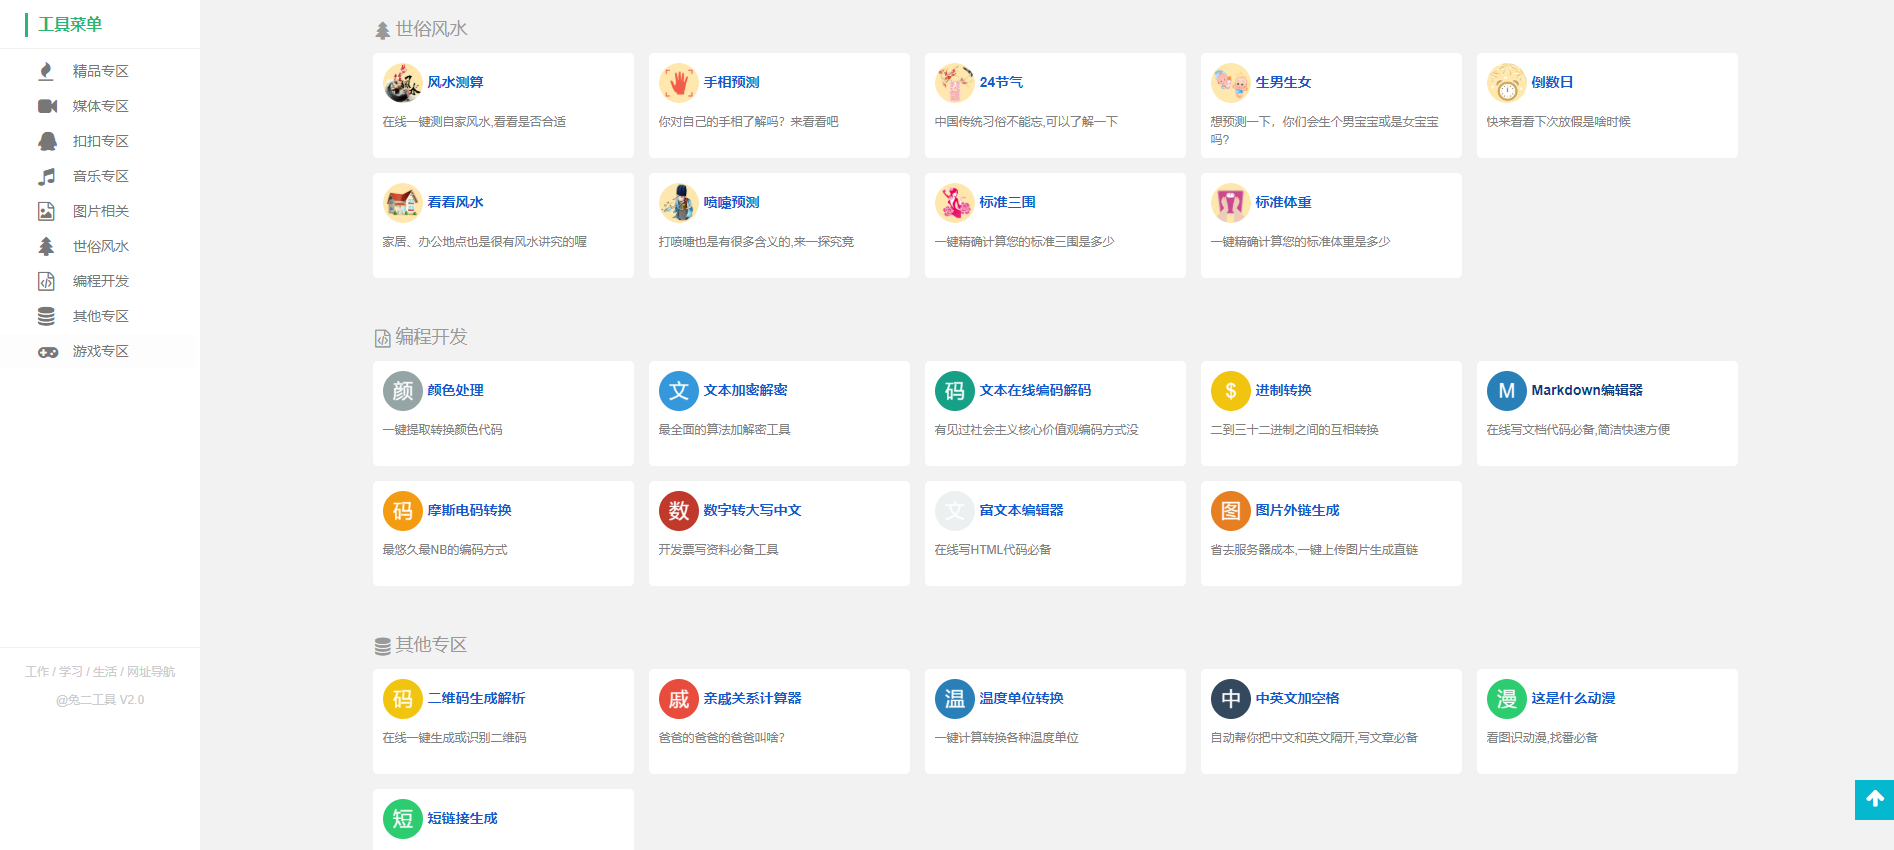
Task: Select 编程开发 in the sidebar menu
Action: pos(100,281)
